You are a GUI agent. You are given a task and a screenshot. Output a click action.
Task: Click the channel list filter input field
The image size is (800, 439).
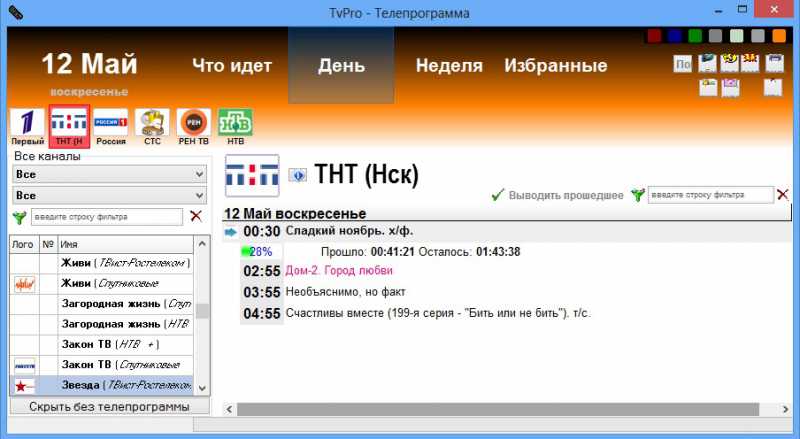107,217
